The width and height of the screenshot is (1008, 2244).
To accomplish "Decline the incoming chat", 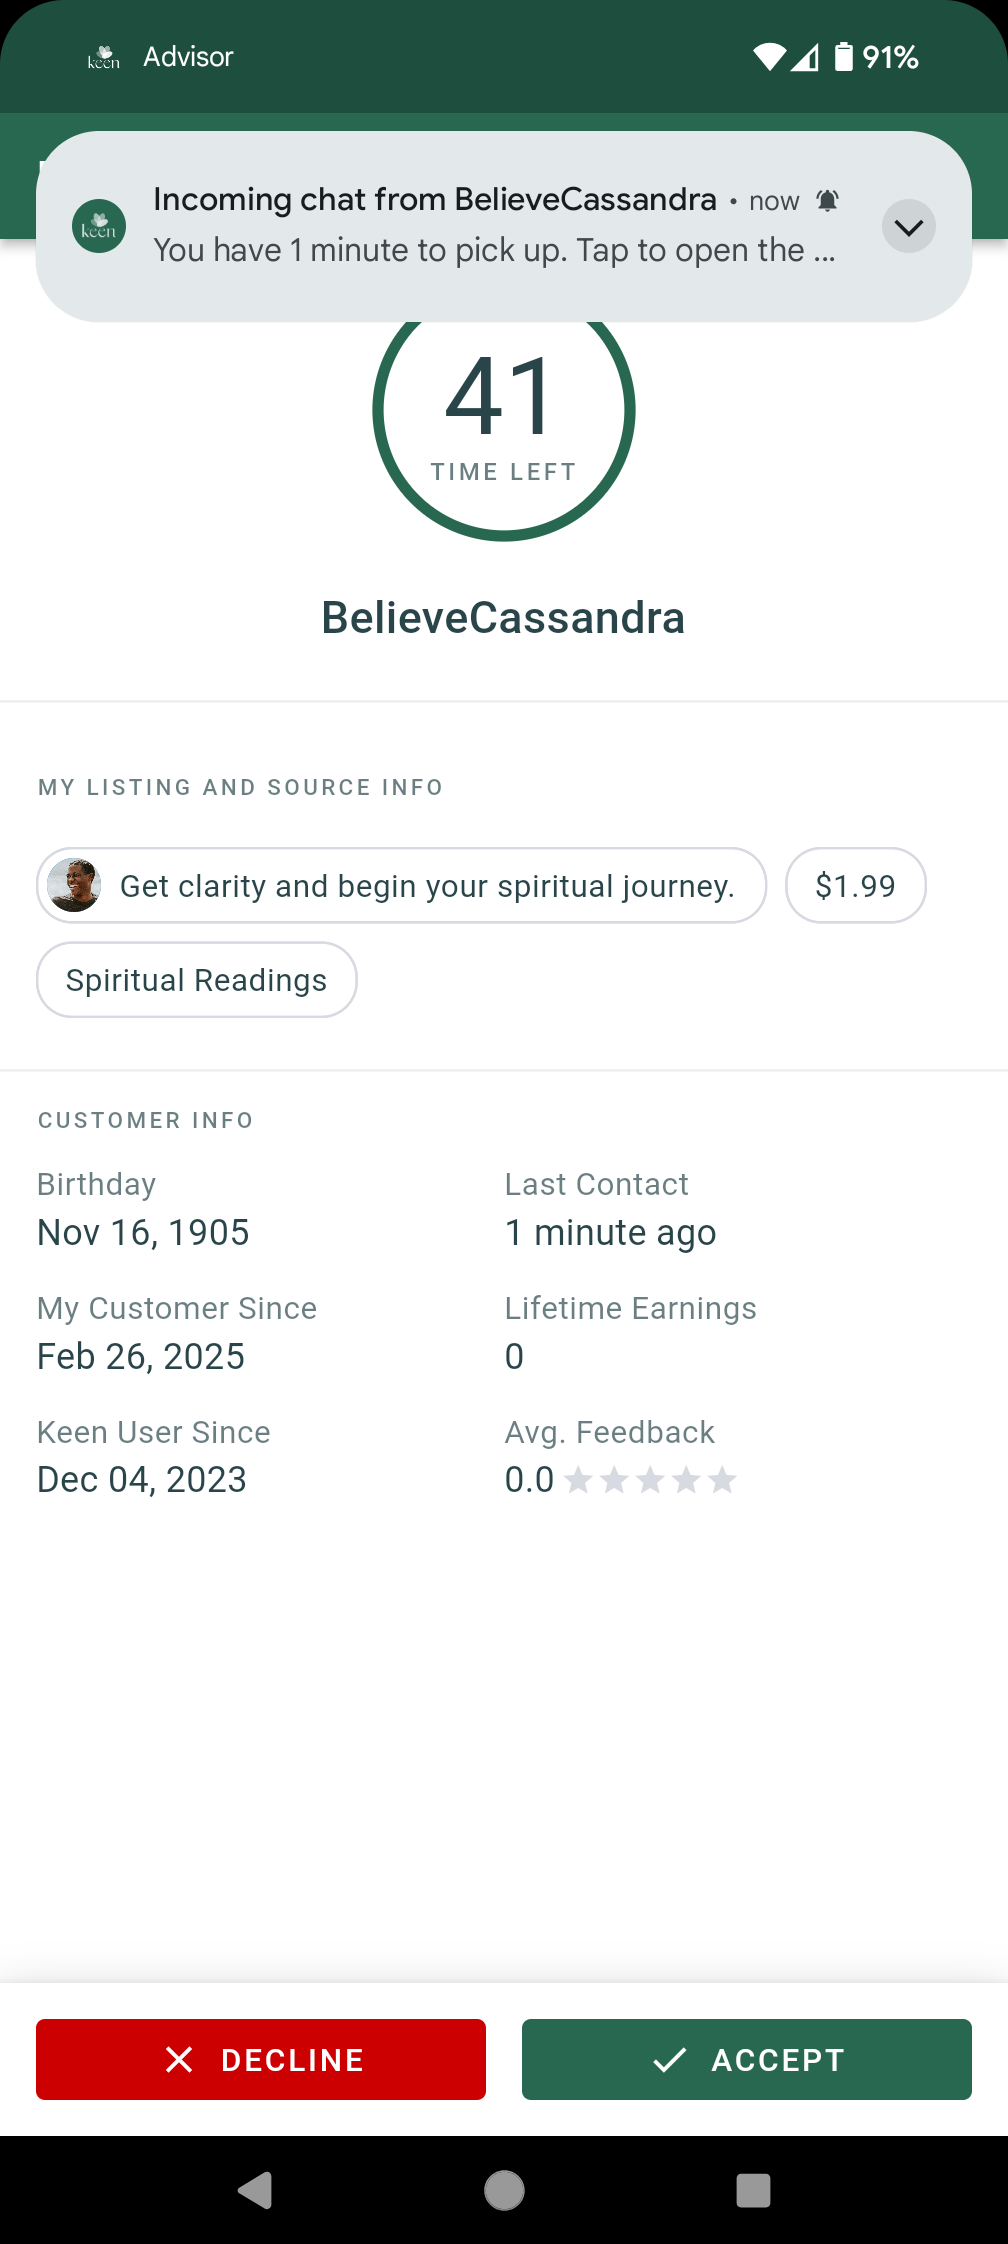I will point(261,2059).
